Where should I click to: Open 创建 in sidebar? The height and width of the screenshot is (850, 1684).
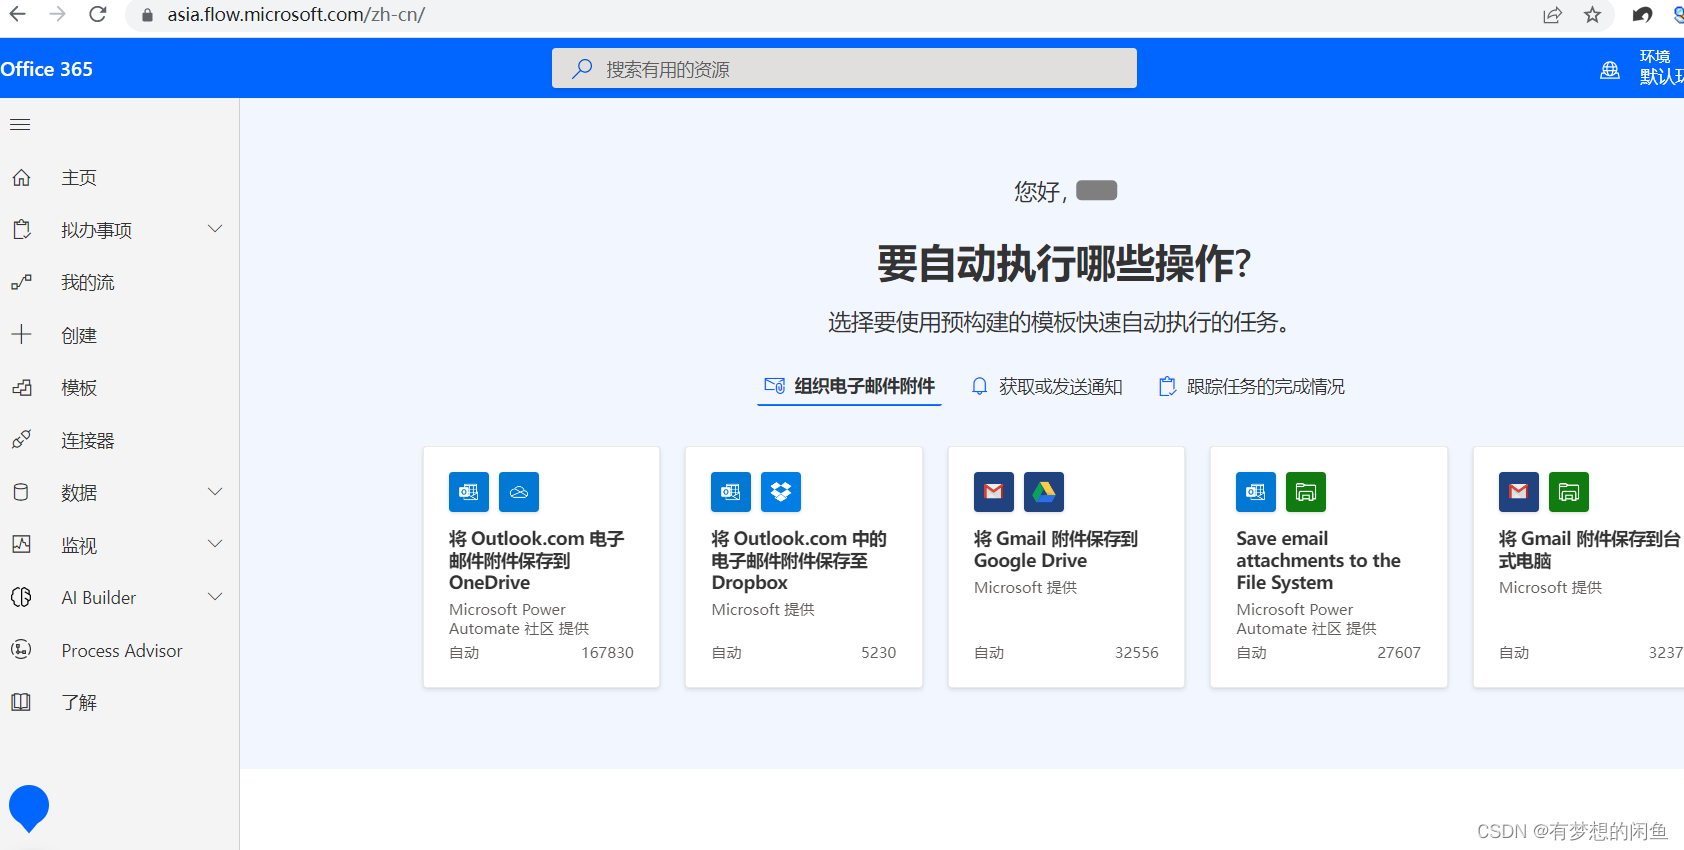click(x=79, y=336)
